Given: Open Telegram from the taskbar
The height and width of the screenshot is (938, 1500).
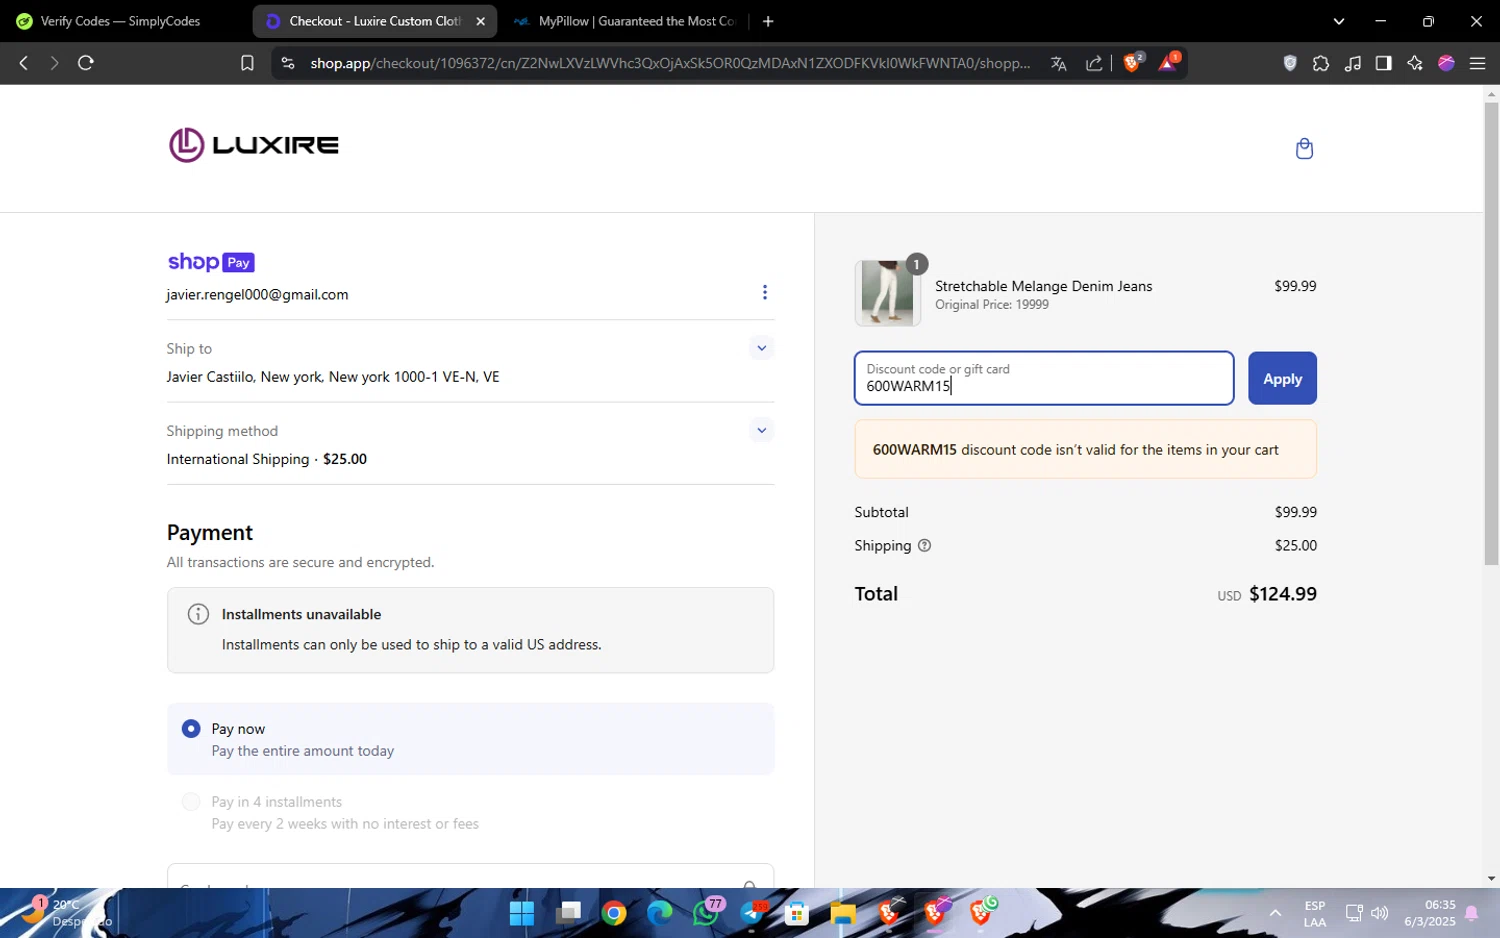Looking at the screenshot, I should click(x=753, y=912).
